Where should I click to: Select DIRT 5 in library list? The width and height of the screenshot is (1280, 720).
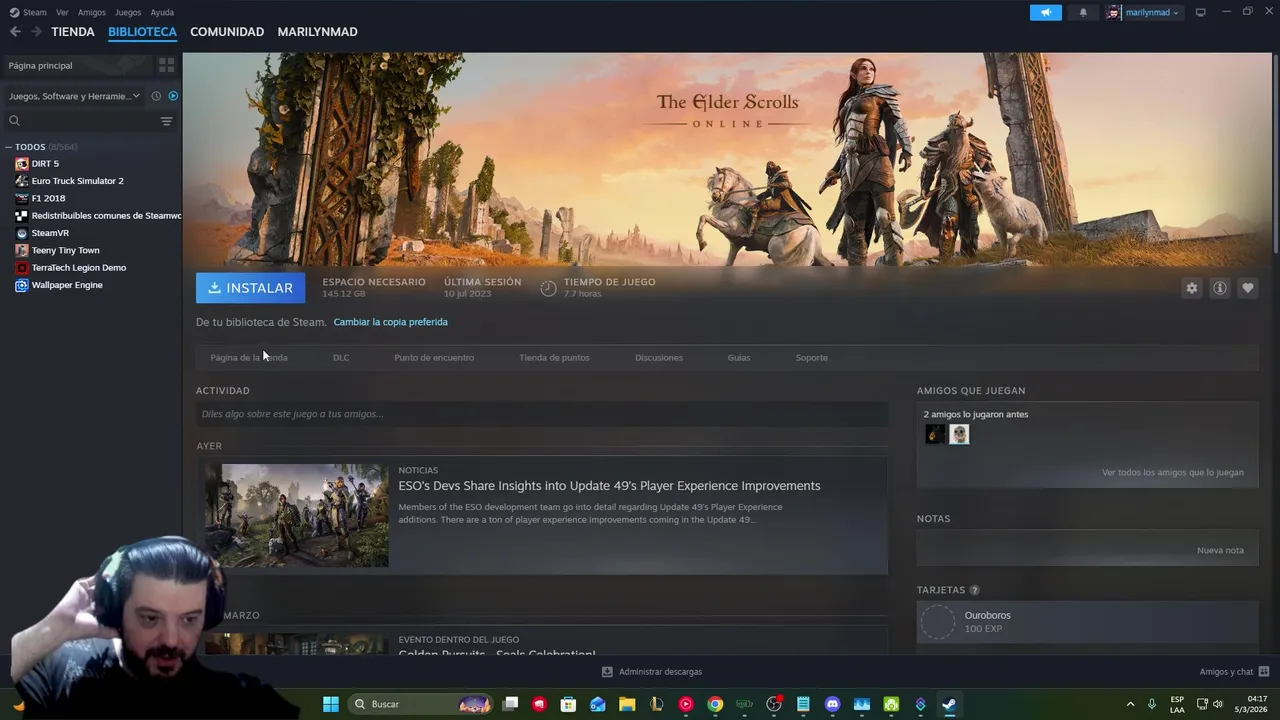tap(45, 164)
